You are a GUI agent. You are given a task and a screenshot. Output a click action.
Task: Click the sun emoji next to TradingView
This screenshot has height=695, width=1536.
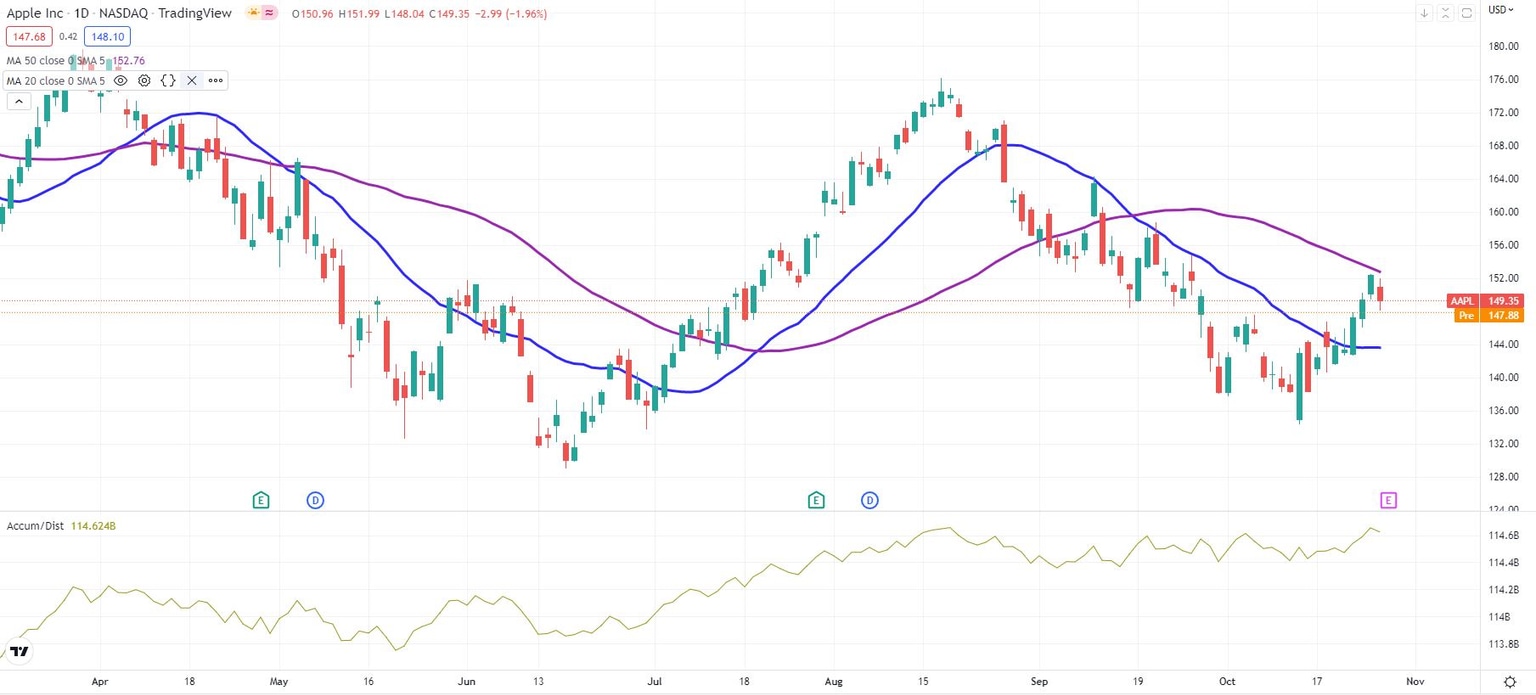[254, 13]
